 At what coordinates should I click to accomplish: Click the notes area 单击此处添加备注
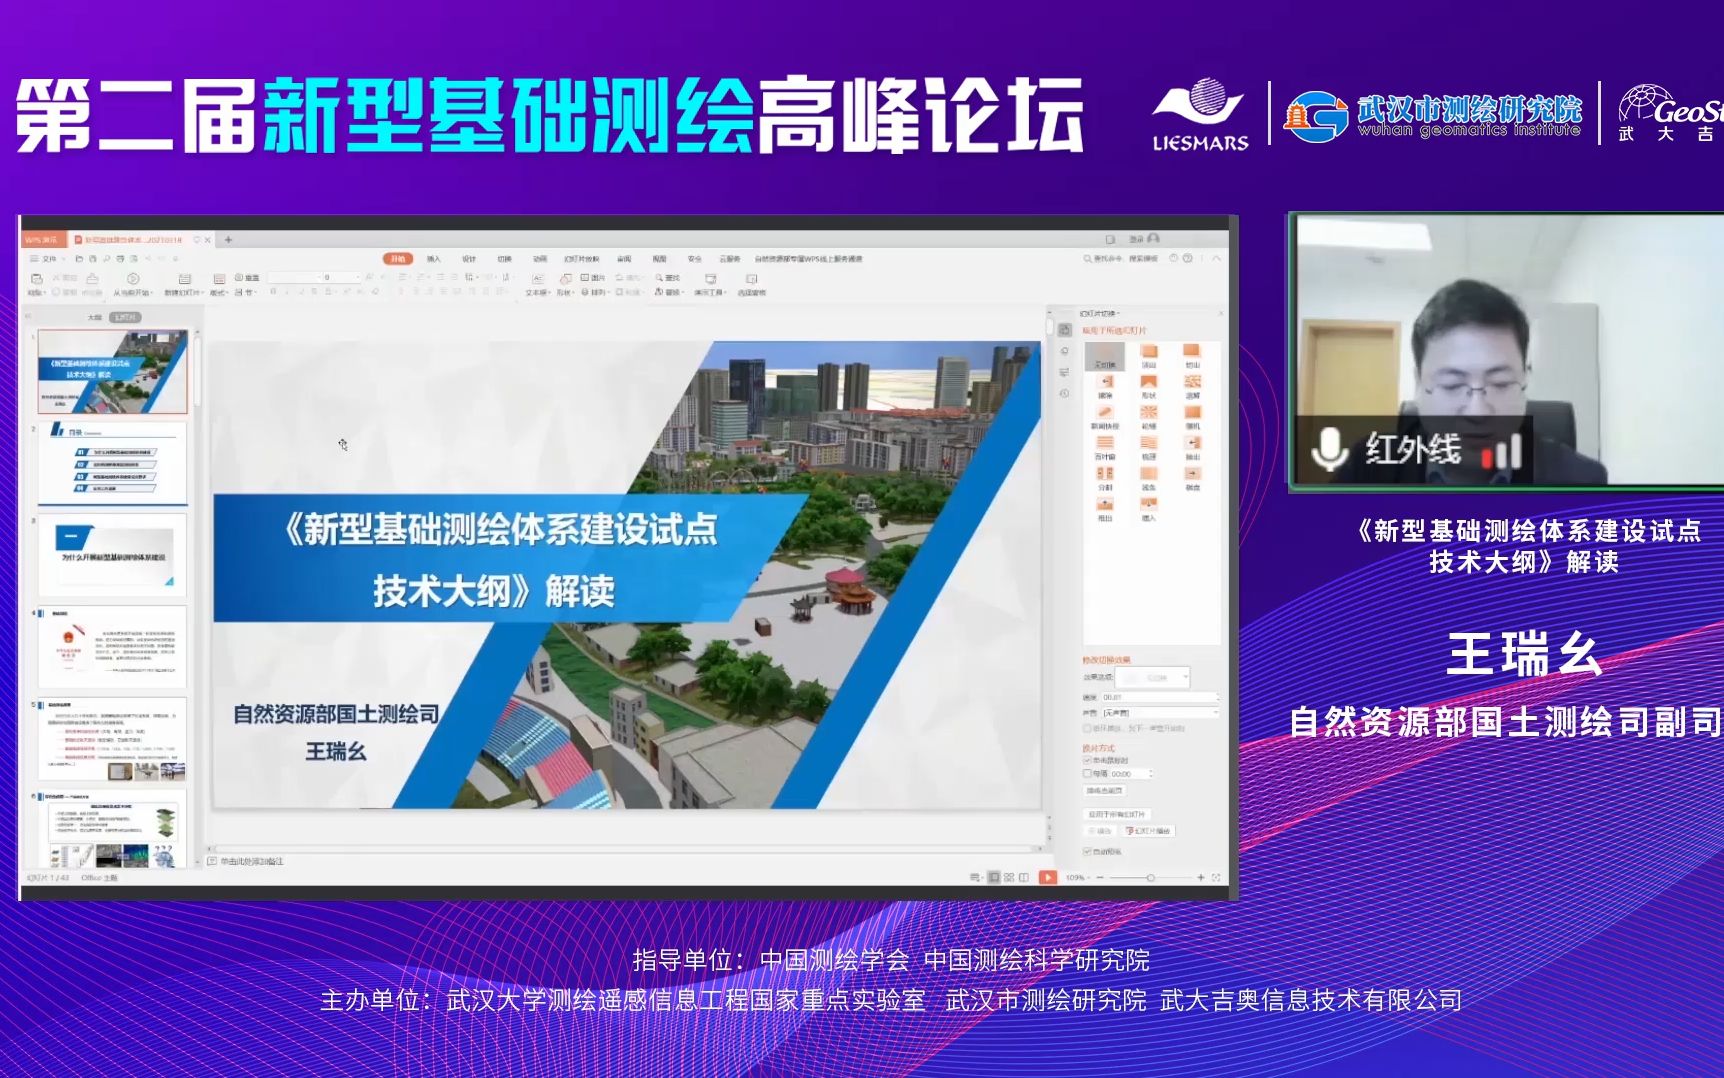252,861
